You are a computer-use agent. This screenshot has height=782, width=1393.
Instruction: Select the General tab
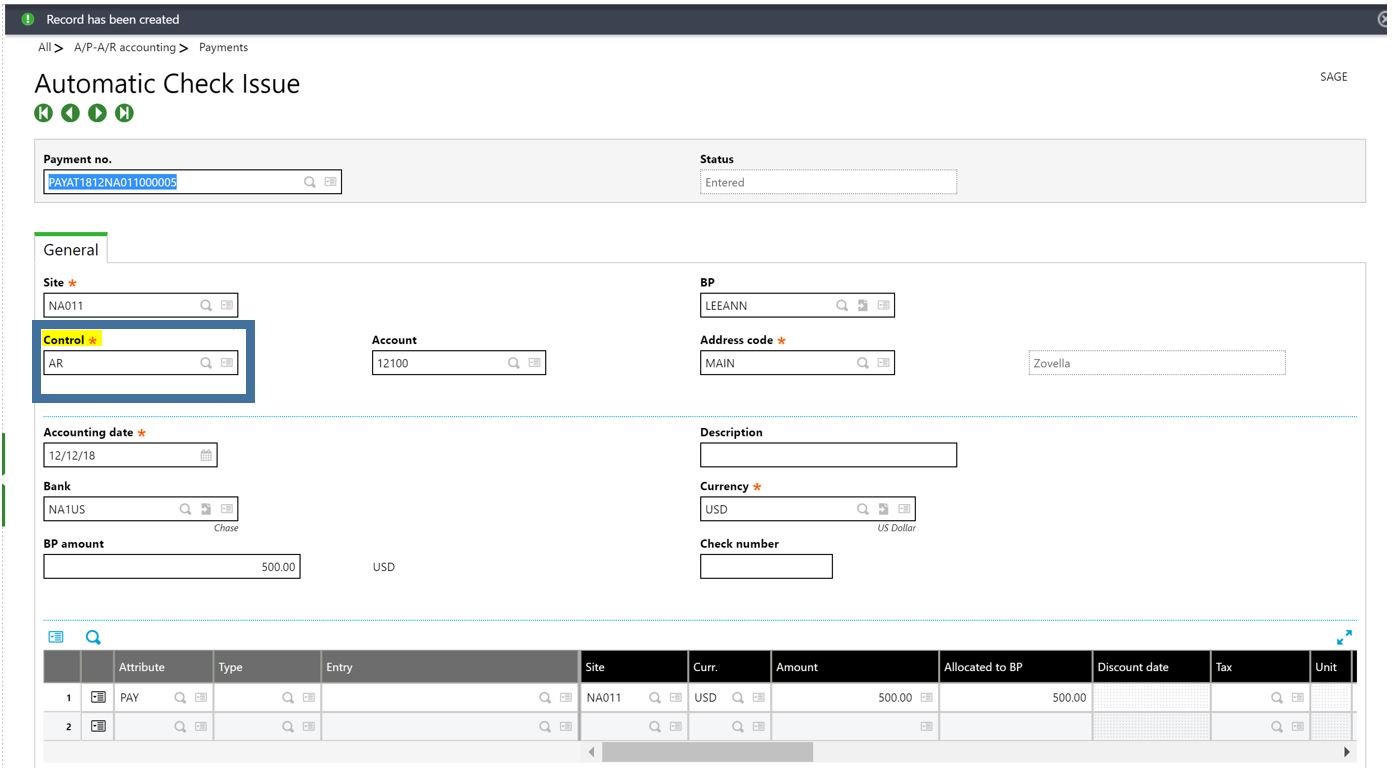coord(71,250)
